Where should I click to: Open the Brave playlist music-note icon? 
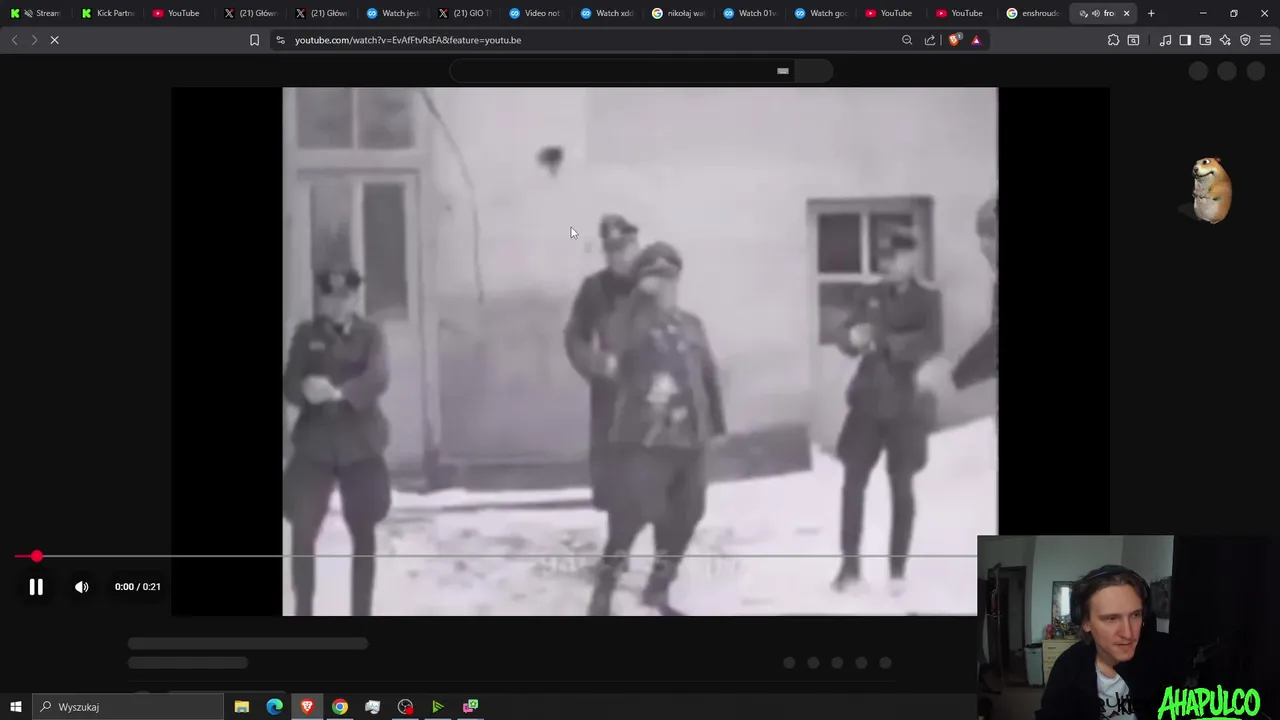(1165, 40)
